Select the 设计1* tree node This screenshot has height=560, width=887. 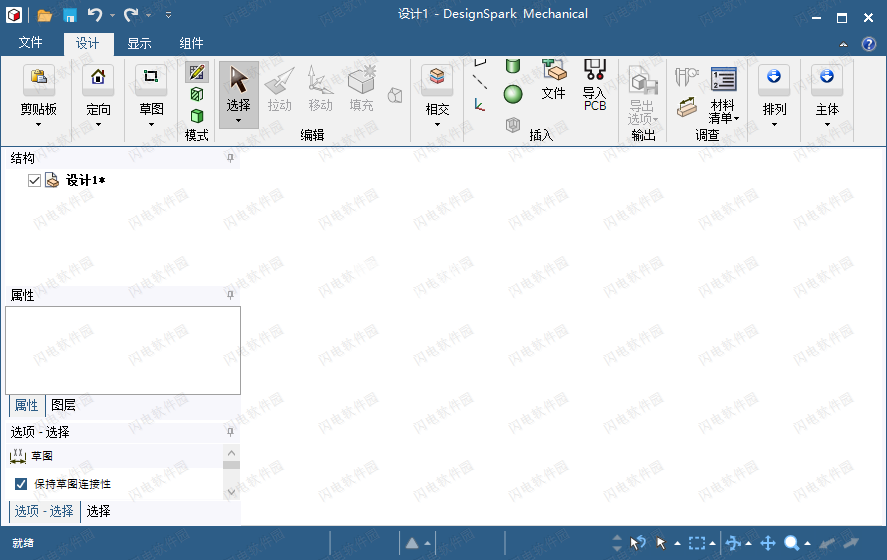85,180
